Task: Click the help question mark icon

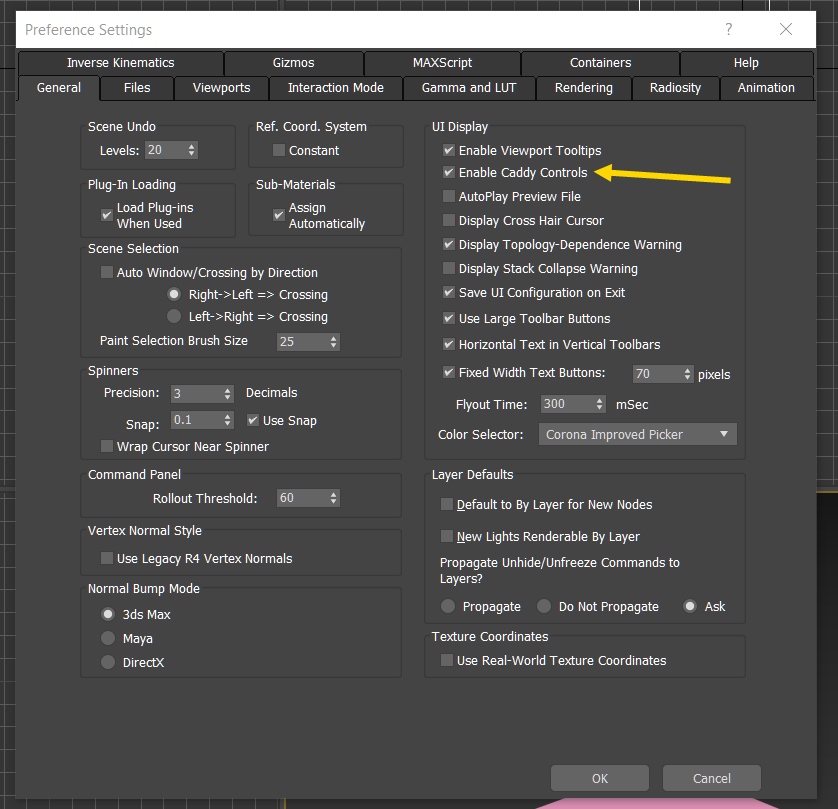Action: tap(728, 29)
